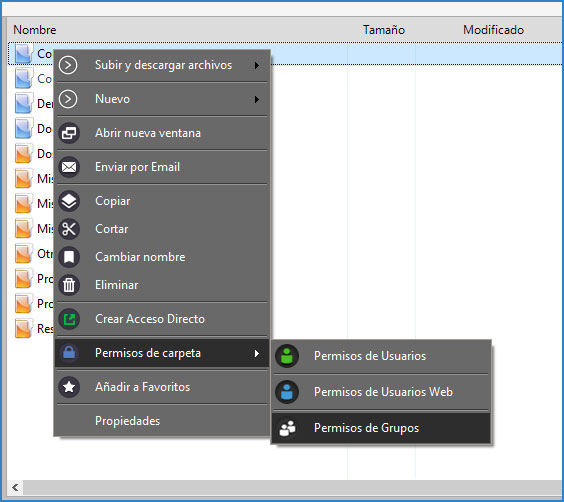Click the trash can icon for Eliminar
Image resolution: width=564 pixels, height=502 pixels.
coord(69,285)
